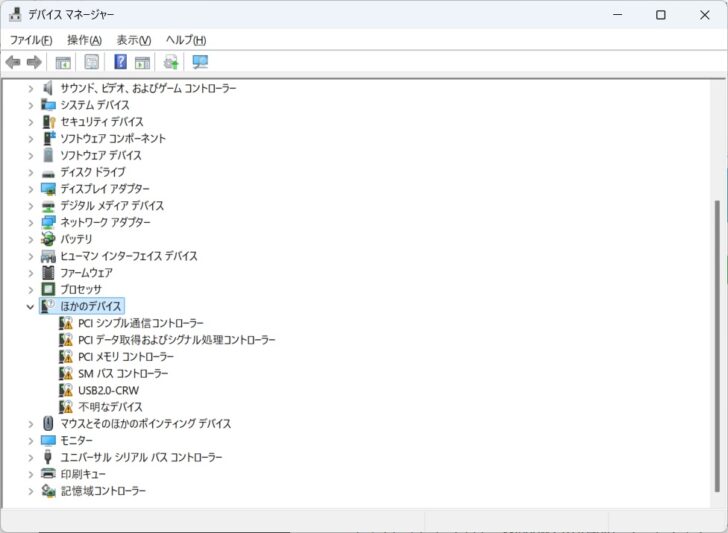Viewport: 728px width, 533px height.
Task: Open the 表示(V) menu
Action: click(133, 40)
